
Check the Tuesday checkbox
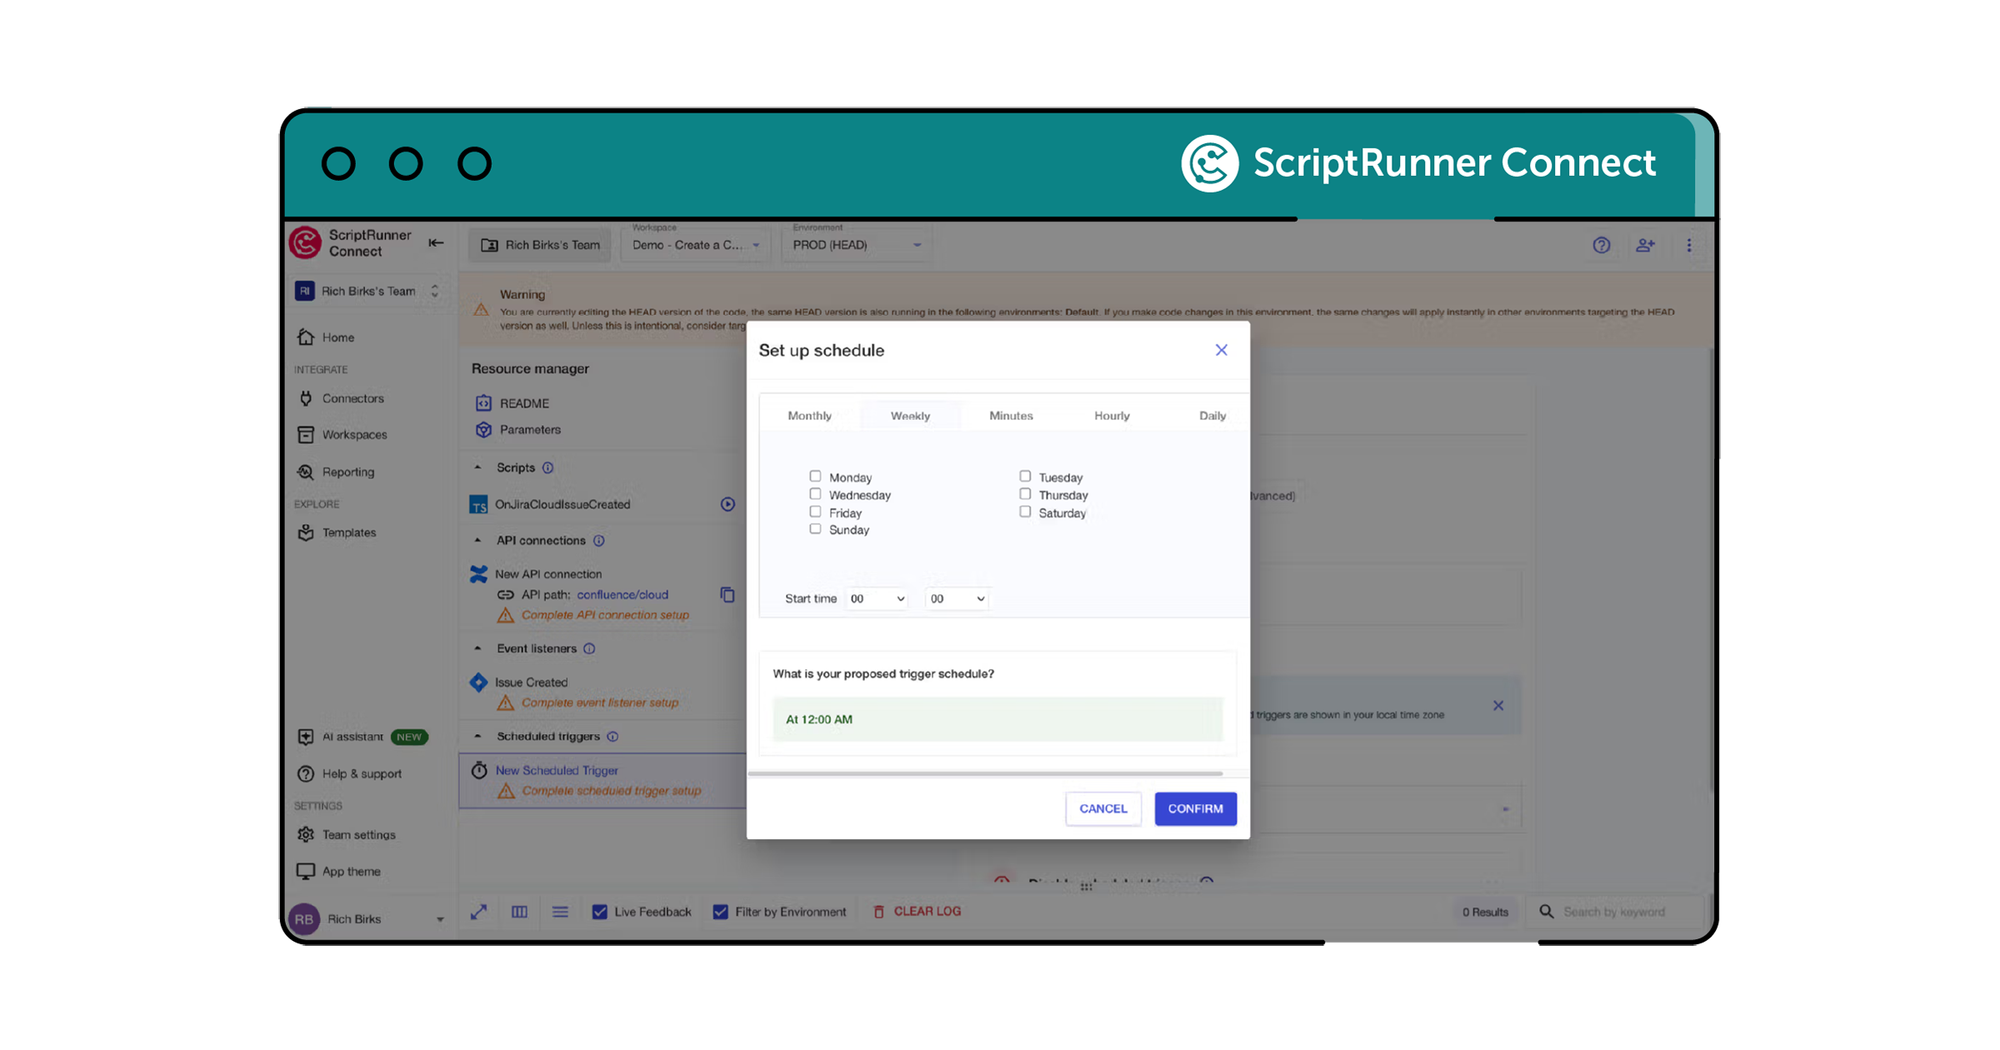tap(1025, 477)
